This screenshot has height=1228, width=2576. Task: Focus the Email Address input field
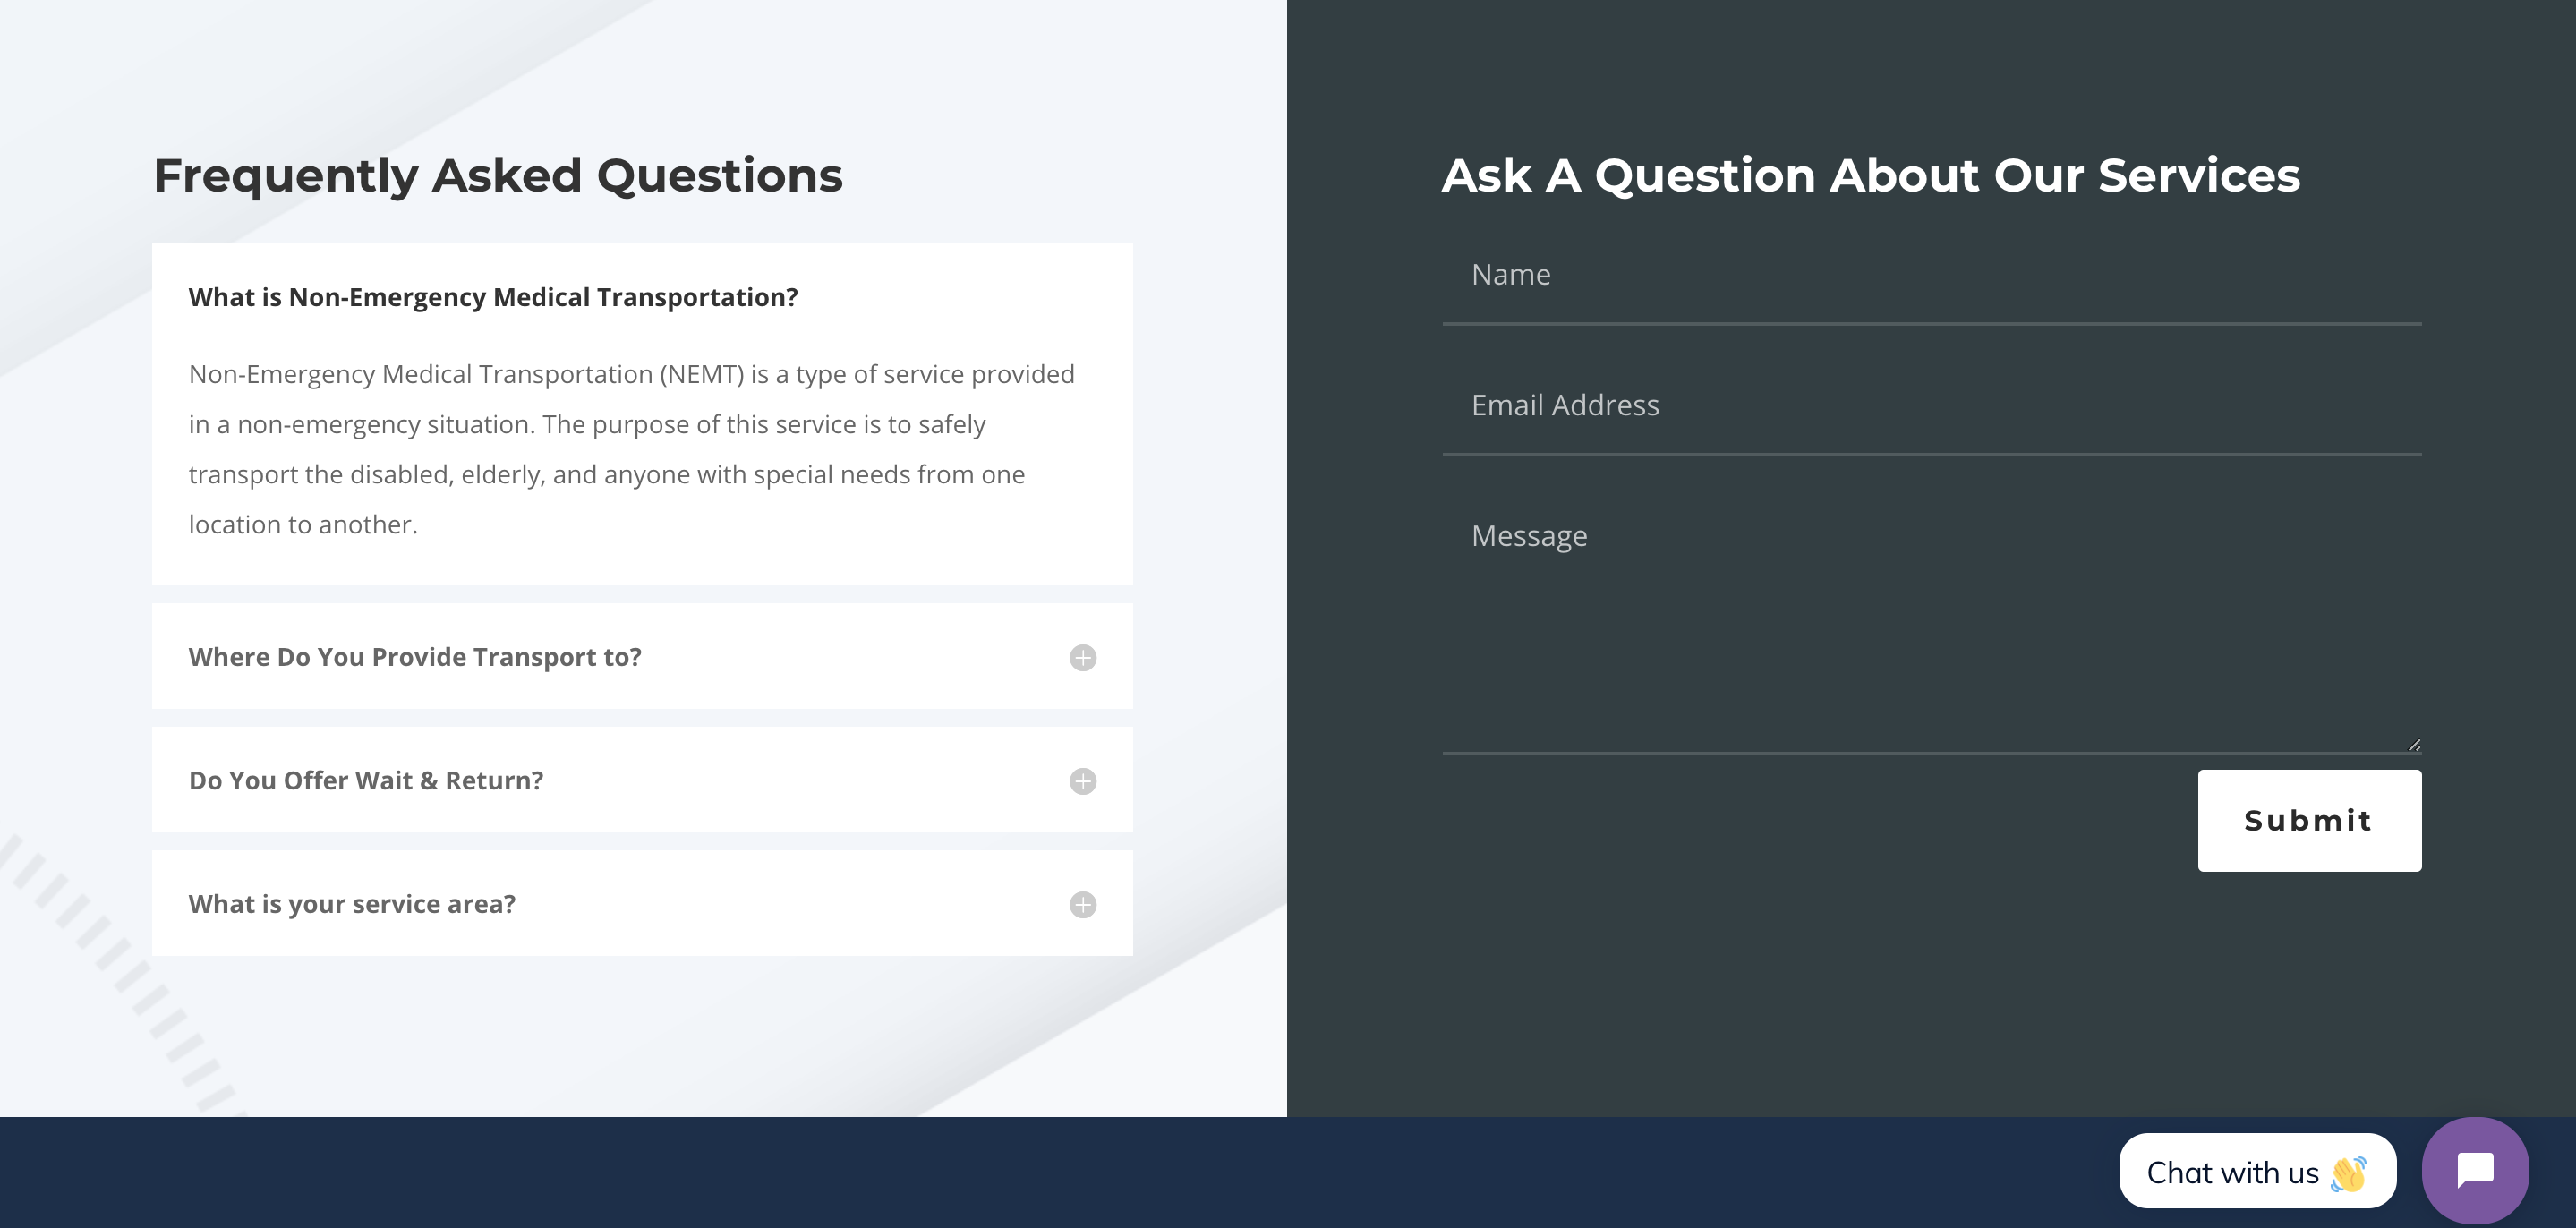pos(1931,407)
